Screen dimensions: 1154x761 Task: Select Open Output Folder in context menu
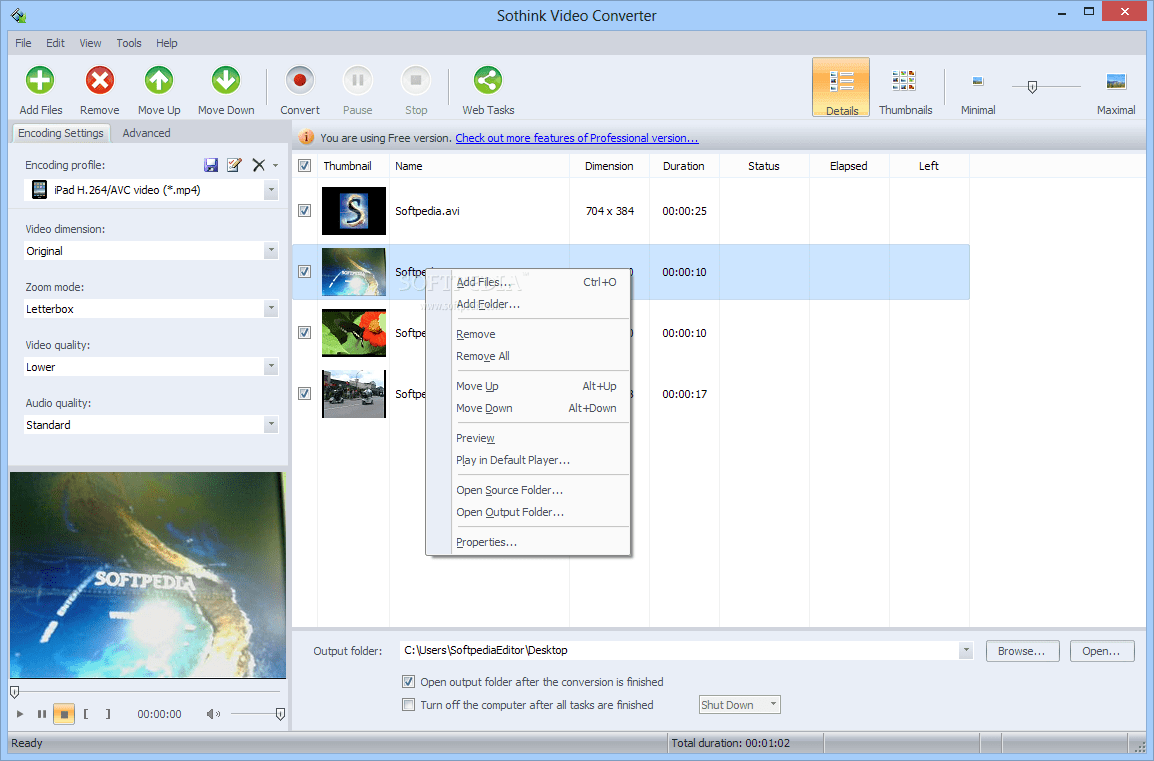click(x=511, y=512)
